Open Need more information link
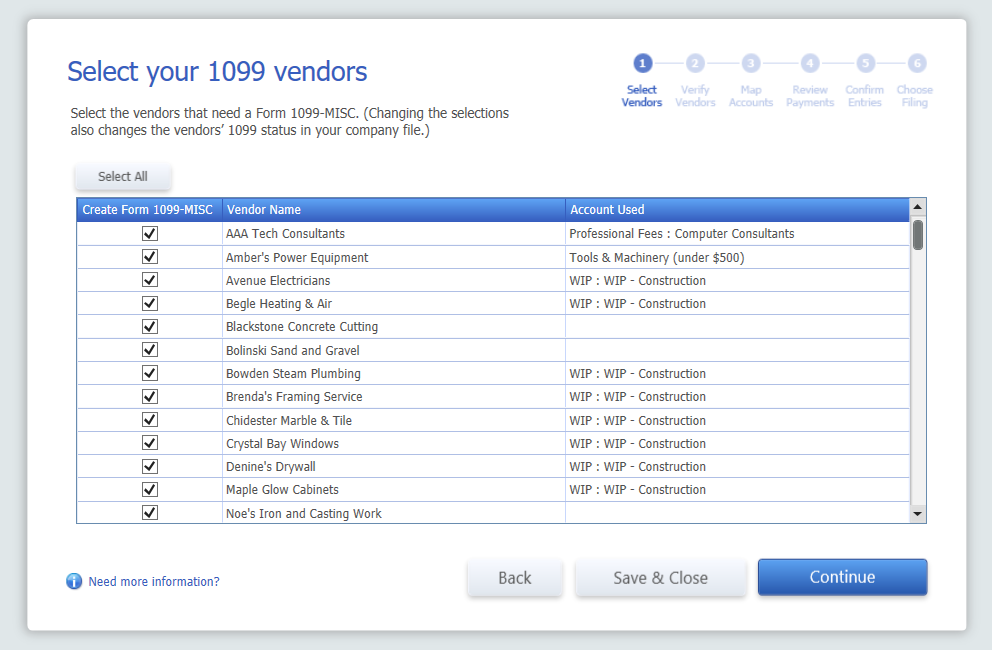Viewport: 992px width, 650px height. tap(154, 582)
